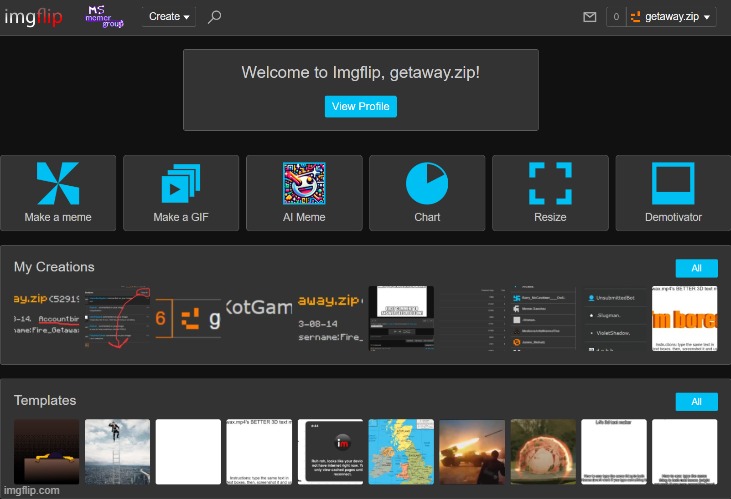
Task: Open the Accountbin text creation thumbnail
Action: [46, 319]
